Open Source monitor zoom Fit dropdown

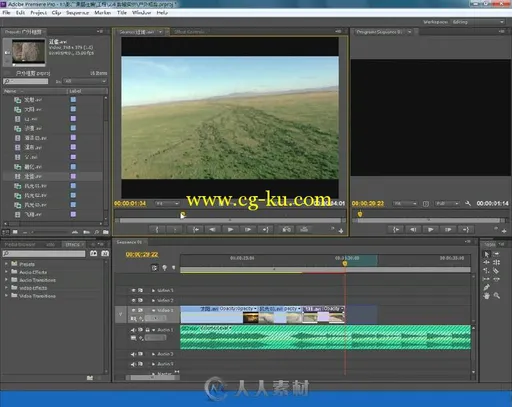click(167, 203)
